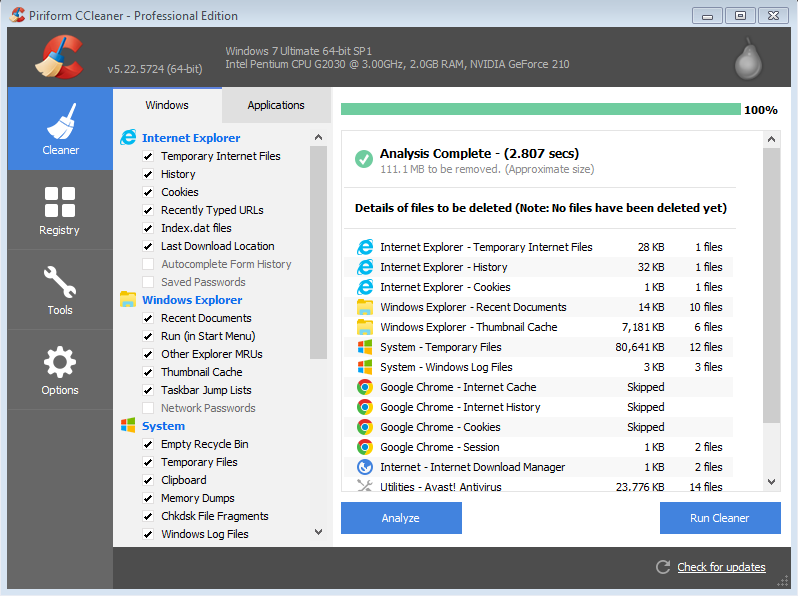Click the System Windows flag category icon
The height and width of the screenshot is (596, 798).
click(x=128, y=425)
